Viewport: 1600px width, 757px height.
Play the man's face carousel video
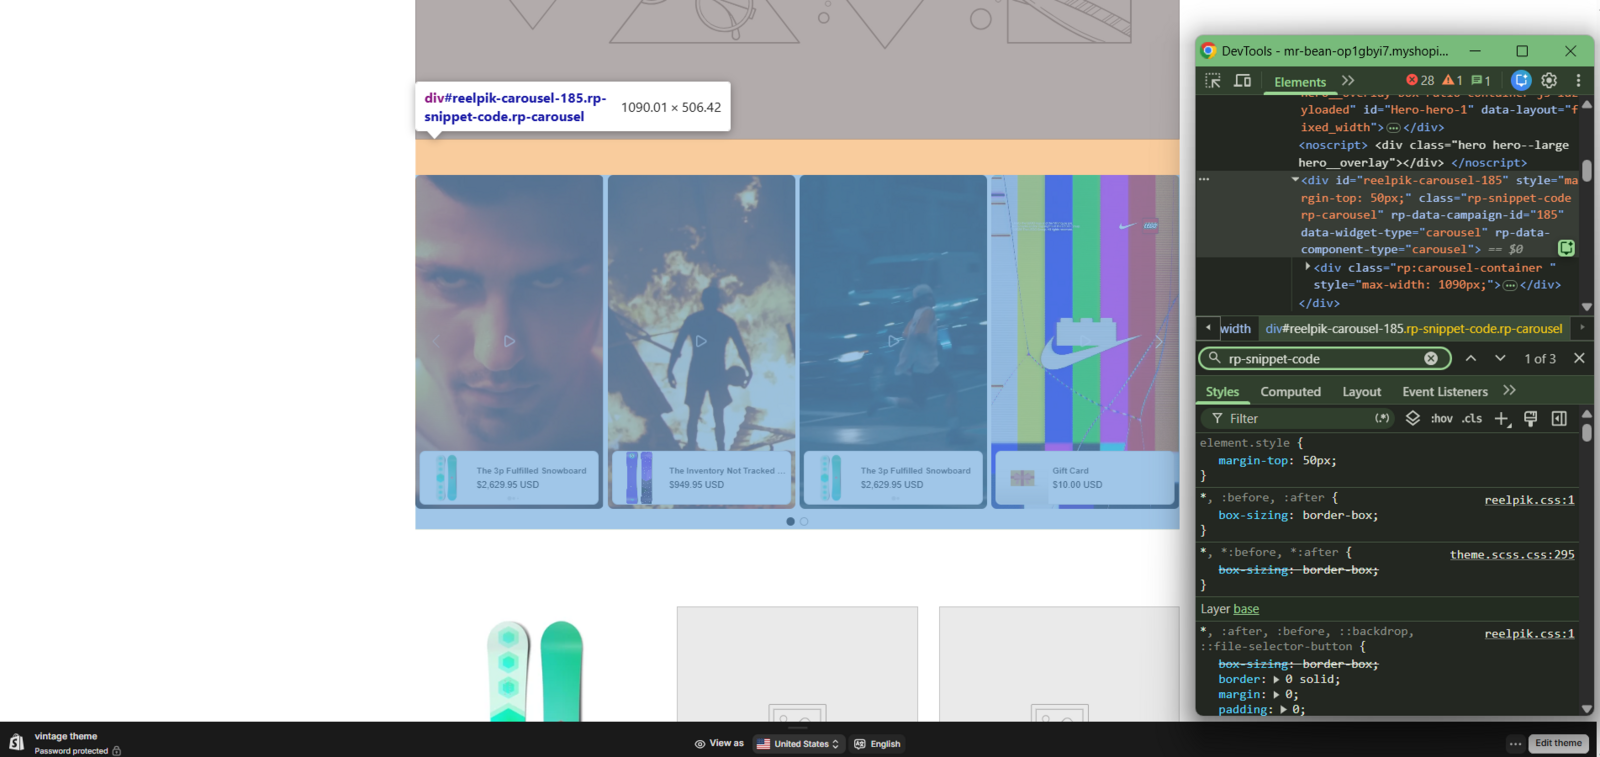point(509,341)
